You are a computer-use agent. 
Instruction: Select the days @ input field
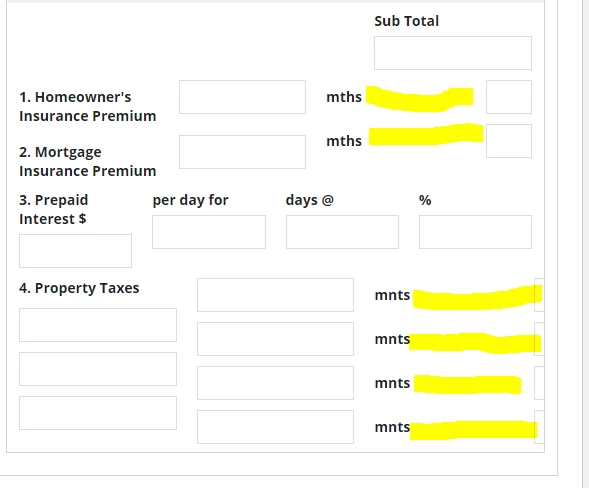[342, 232]
